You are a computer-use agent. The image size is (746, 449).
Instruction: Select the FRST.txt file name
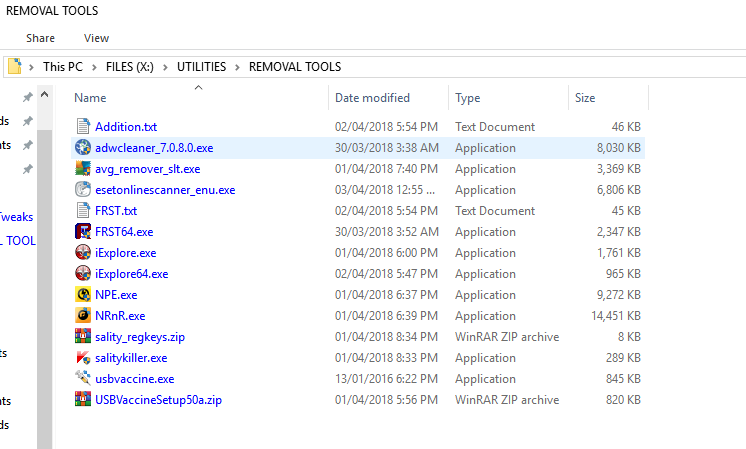pyautogui.click(x=116, y=211)
